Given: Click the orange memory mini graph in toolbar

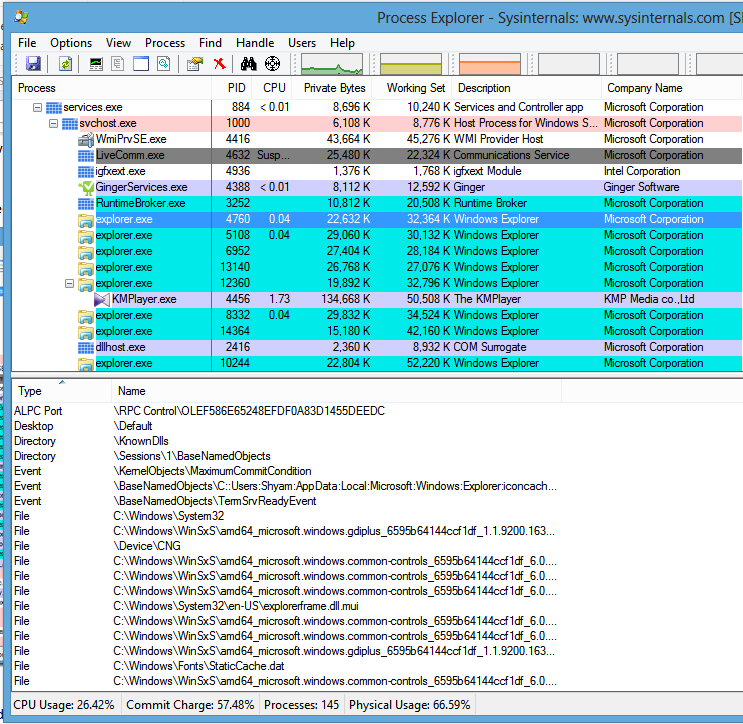Looking at the screenshot, I should click(x=490, y=65).
